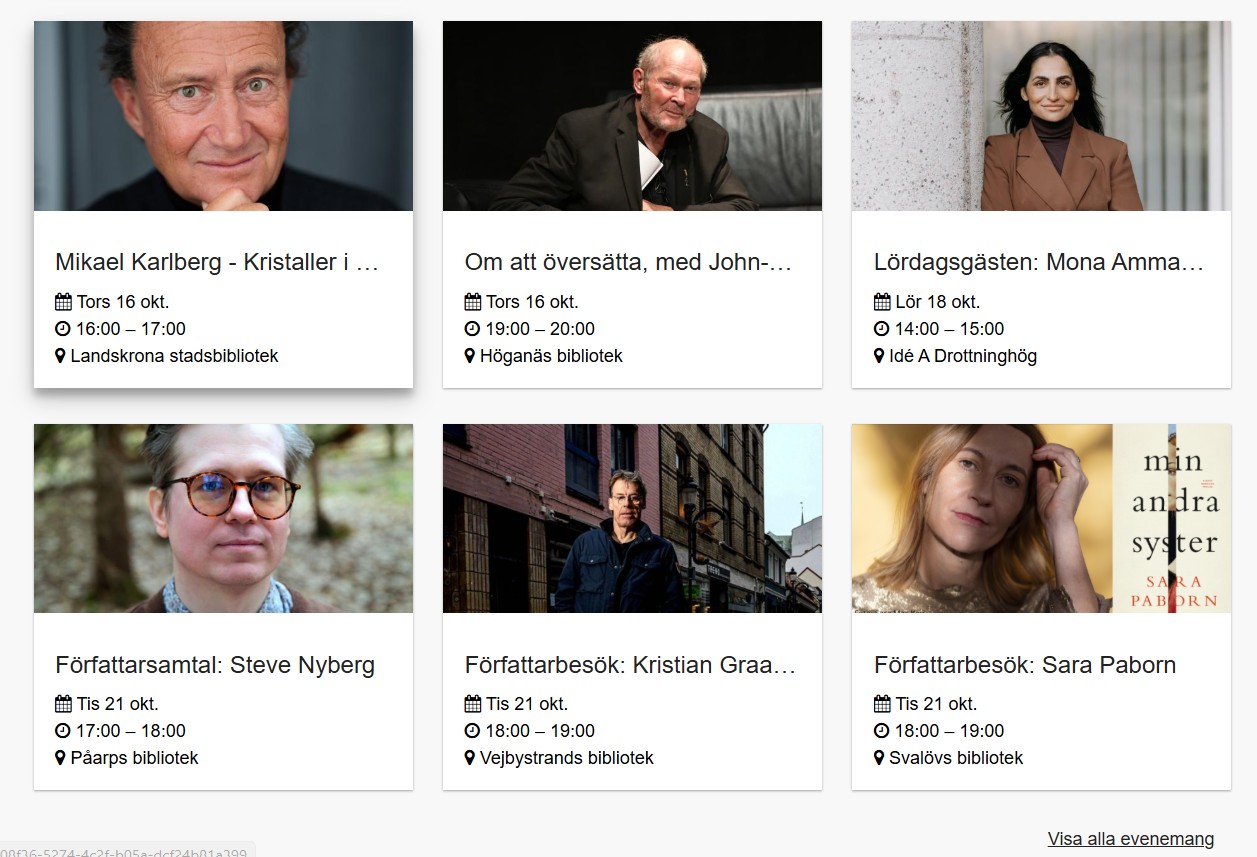Follow the 'Visa alla evenemang' link
Screen dimensions: 1257x857
click(1130, 839)
